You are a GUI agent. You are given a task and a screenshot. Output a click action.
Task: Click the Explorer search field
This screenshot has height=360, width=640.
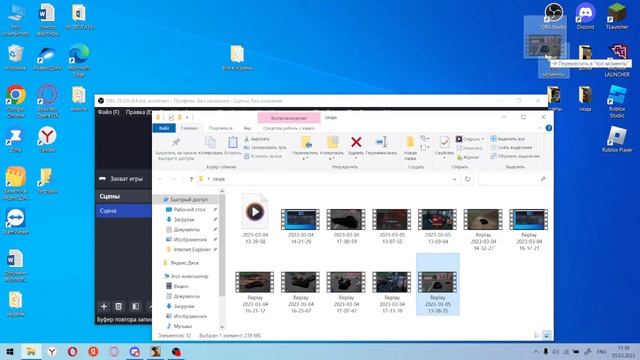[x=513, y=179]
